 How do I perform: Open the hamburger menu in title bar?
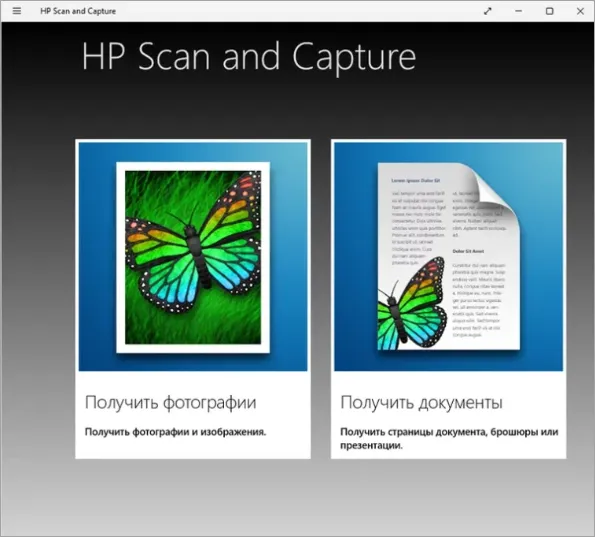17,11
